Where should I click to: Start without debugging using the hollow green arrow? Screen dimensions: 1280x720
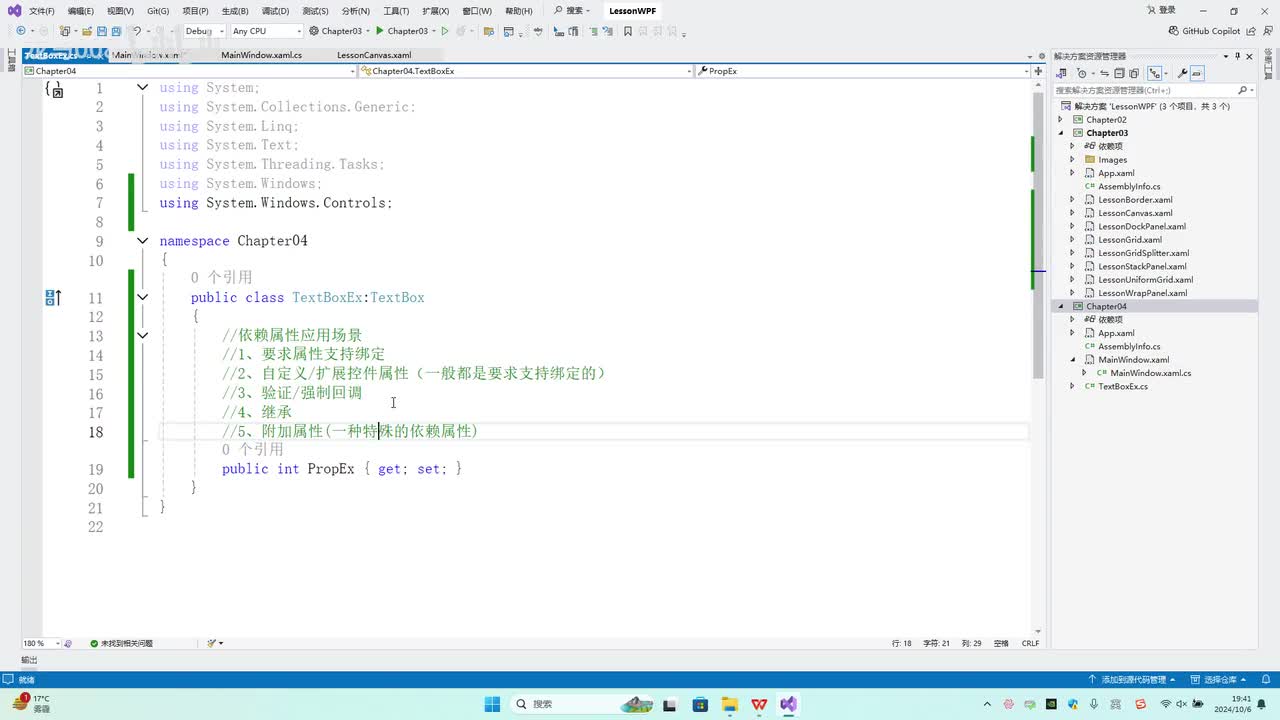tap(445, 31)
